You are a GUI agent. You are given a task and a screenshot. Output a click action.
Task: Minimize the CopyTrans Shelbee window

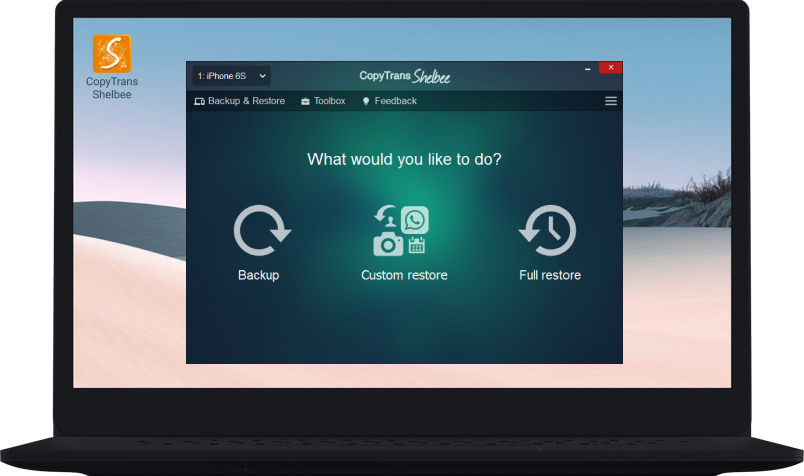[588, 68]
